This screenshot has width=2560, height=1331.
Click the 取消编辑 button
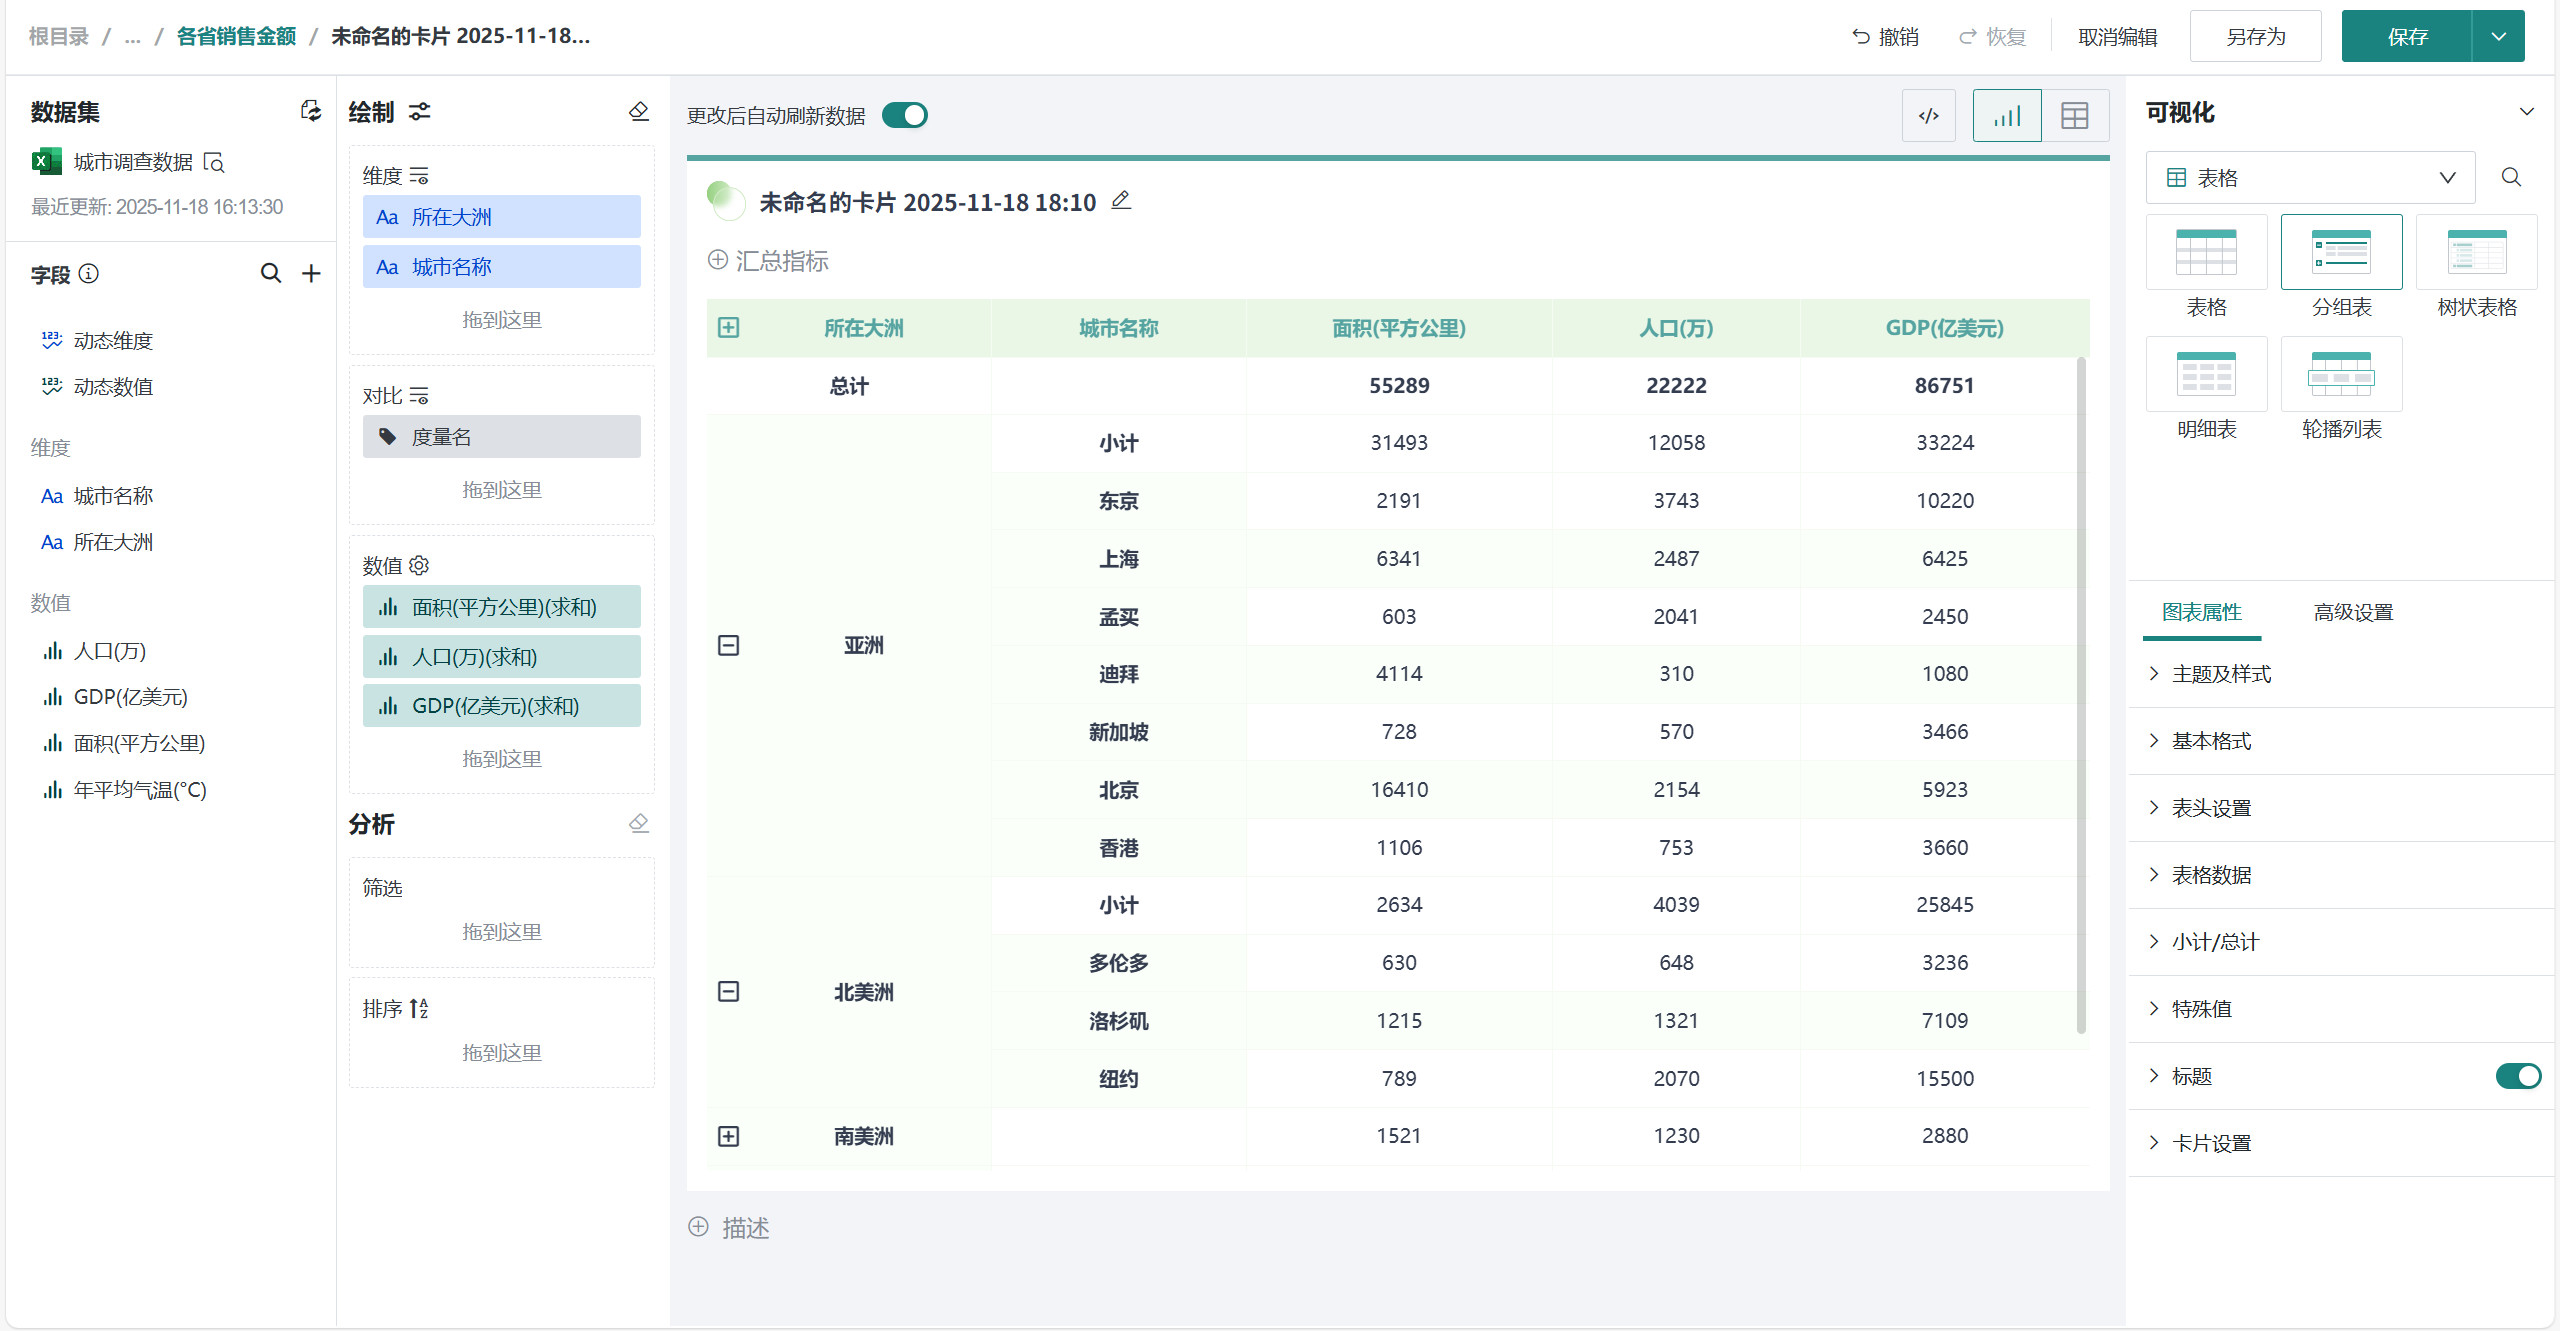[2117, 37]
